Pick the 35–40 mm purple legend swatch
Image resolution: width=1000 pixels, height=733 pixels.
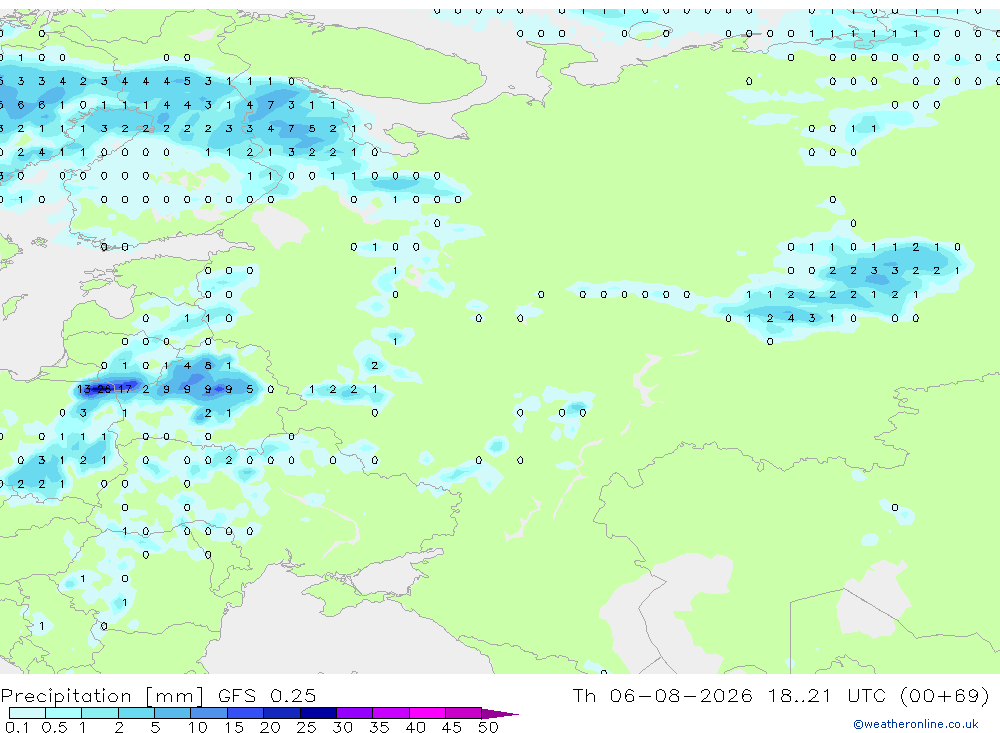(391, 713)
